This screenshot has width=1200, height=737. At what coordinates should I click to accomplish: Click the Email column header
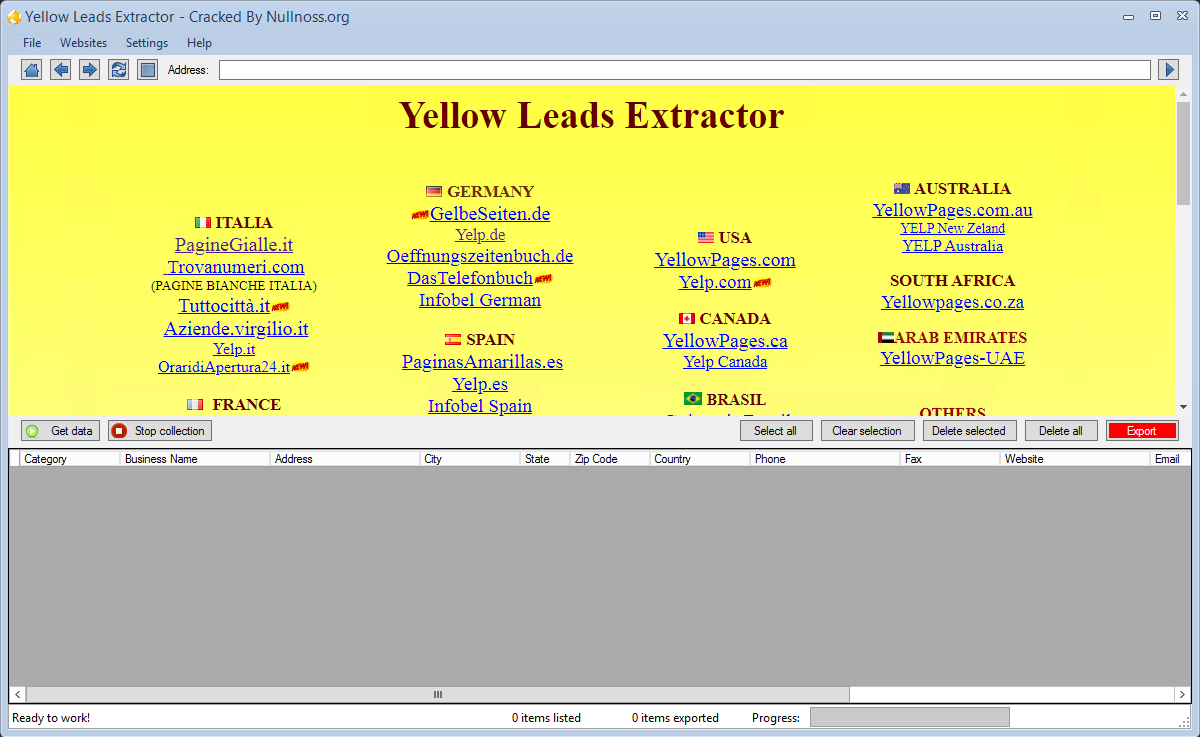pos(1170,459)
